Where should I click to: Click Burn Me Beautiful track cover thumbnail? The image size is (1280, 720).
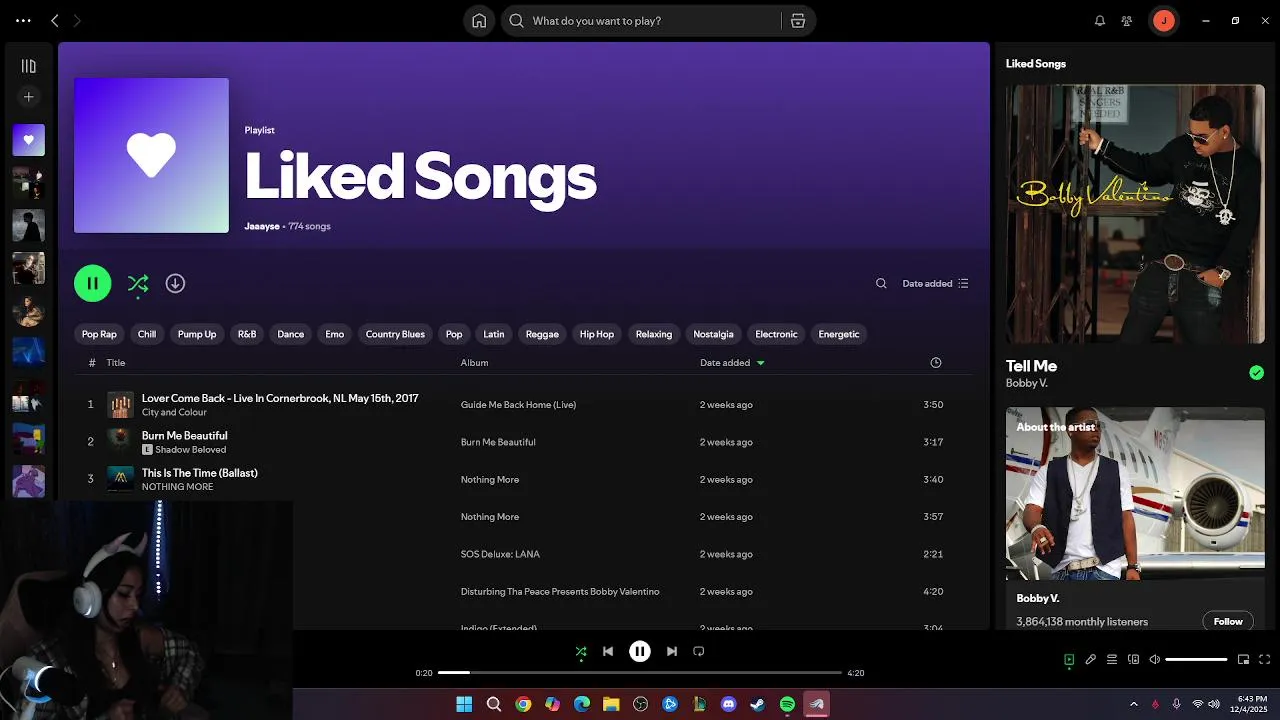tap(120, 442)
